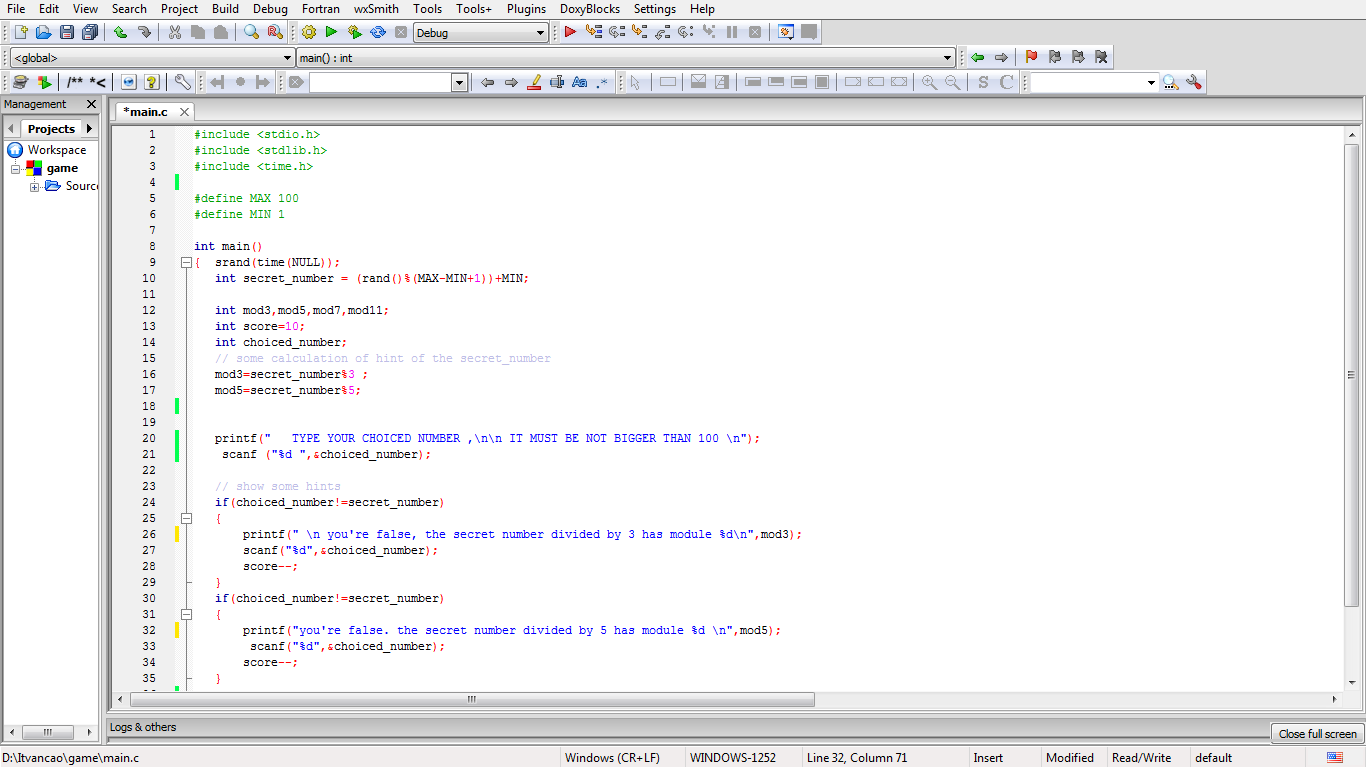The height and width of the screenshot is (768, 1366).
Task: Select the main.c editor tab
Action: pyautogui.click(x=146, y=112)
